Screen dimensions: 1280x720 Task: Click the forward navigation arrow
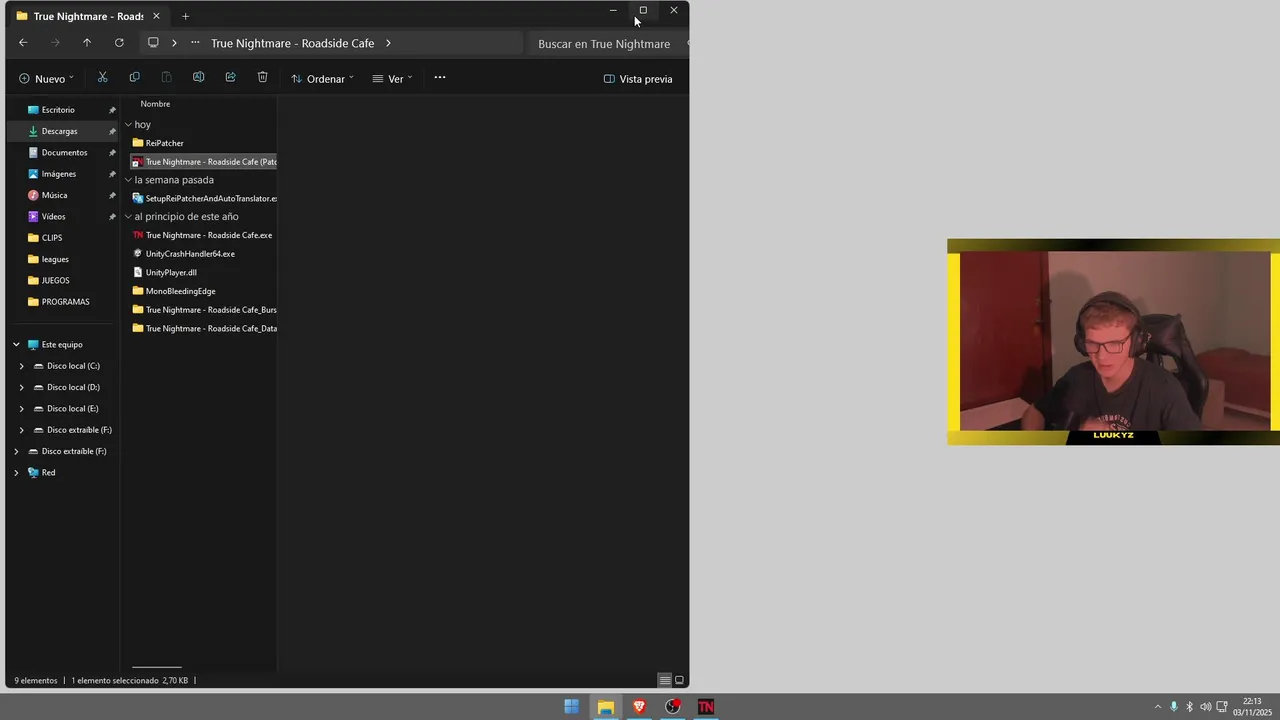point(55,43)
